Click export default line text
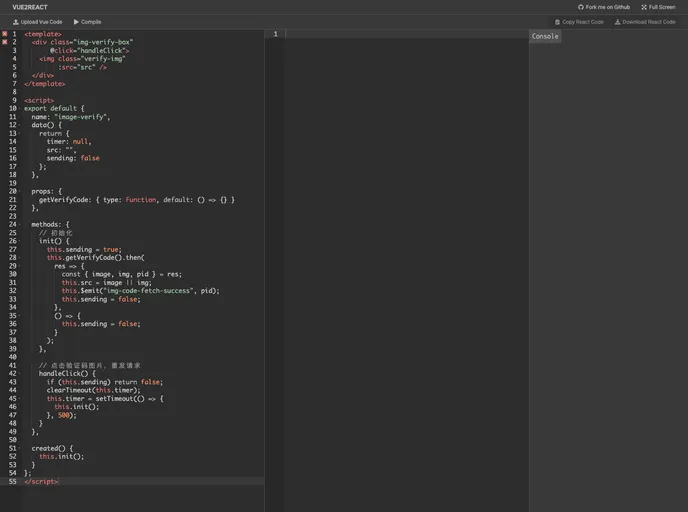 point(54,108)
